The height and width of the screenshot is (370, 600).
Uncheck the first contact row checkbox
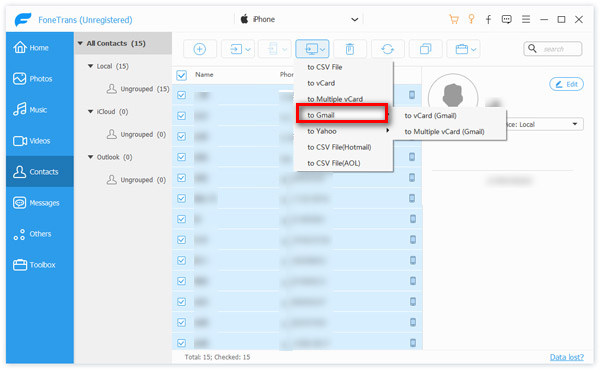(x=181, y=95)
